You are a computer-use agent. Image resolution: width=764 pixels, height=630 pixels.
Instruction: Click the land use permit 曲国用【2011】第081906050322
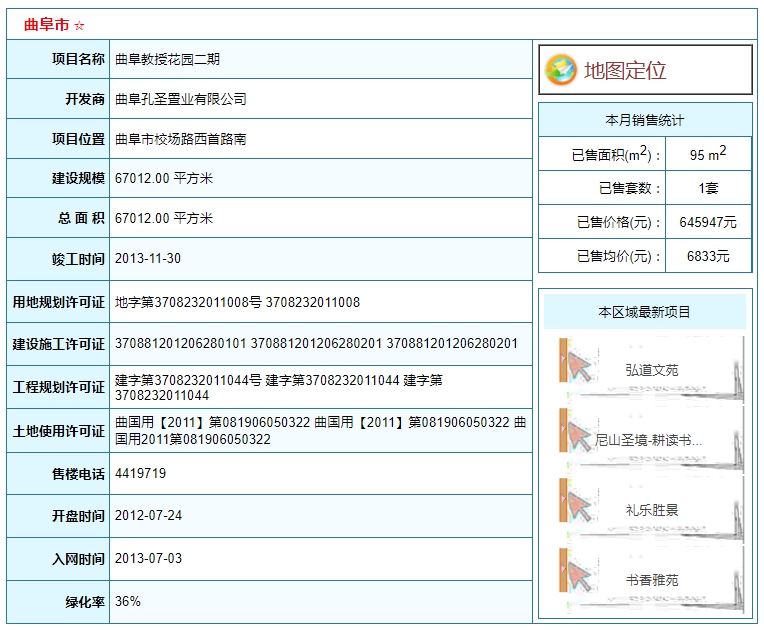pyautogui.click(x=212, y=422)
